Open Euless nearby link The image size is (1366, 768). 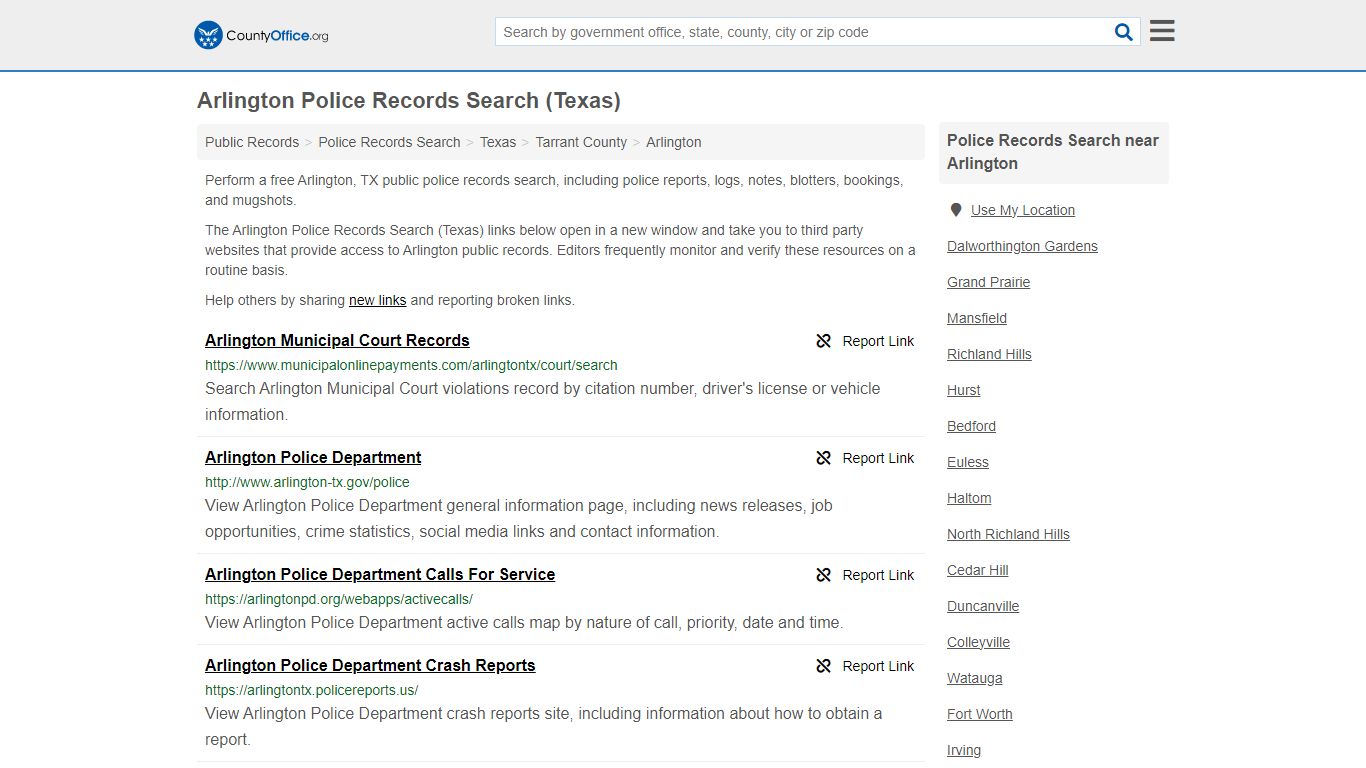pos(968,462)
